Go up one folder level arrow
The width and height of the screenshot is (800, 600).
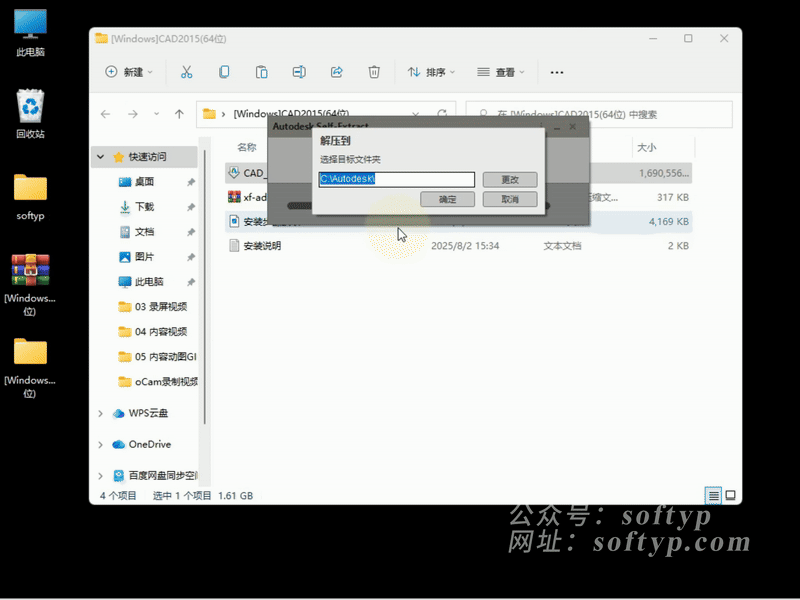click(179, 114)
